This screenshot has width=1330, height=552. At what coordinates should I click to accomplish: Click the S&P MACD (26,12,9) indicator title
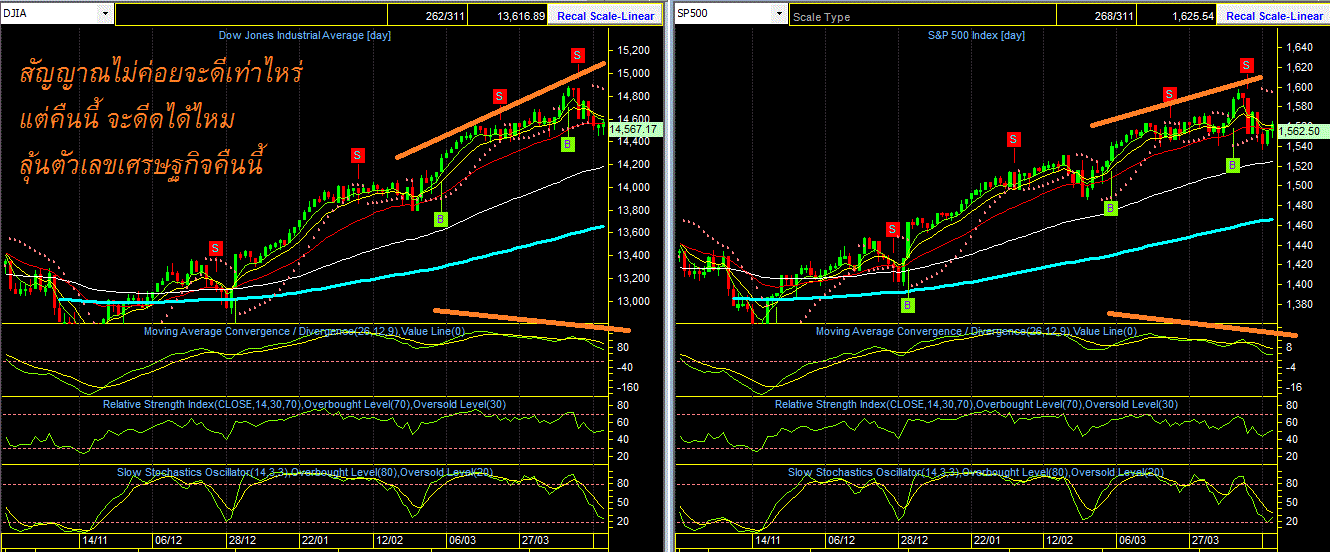(977, 331)
